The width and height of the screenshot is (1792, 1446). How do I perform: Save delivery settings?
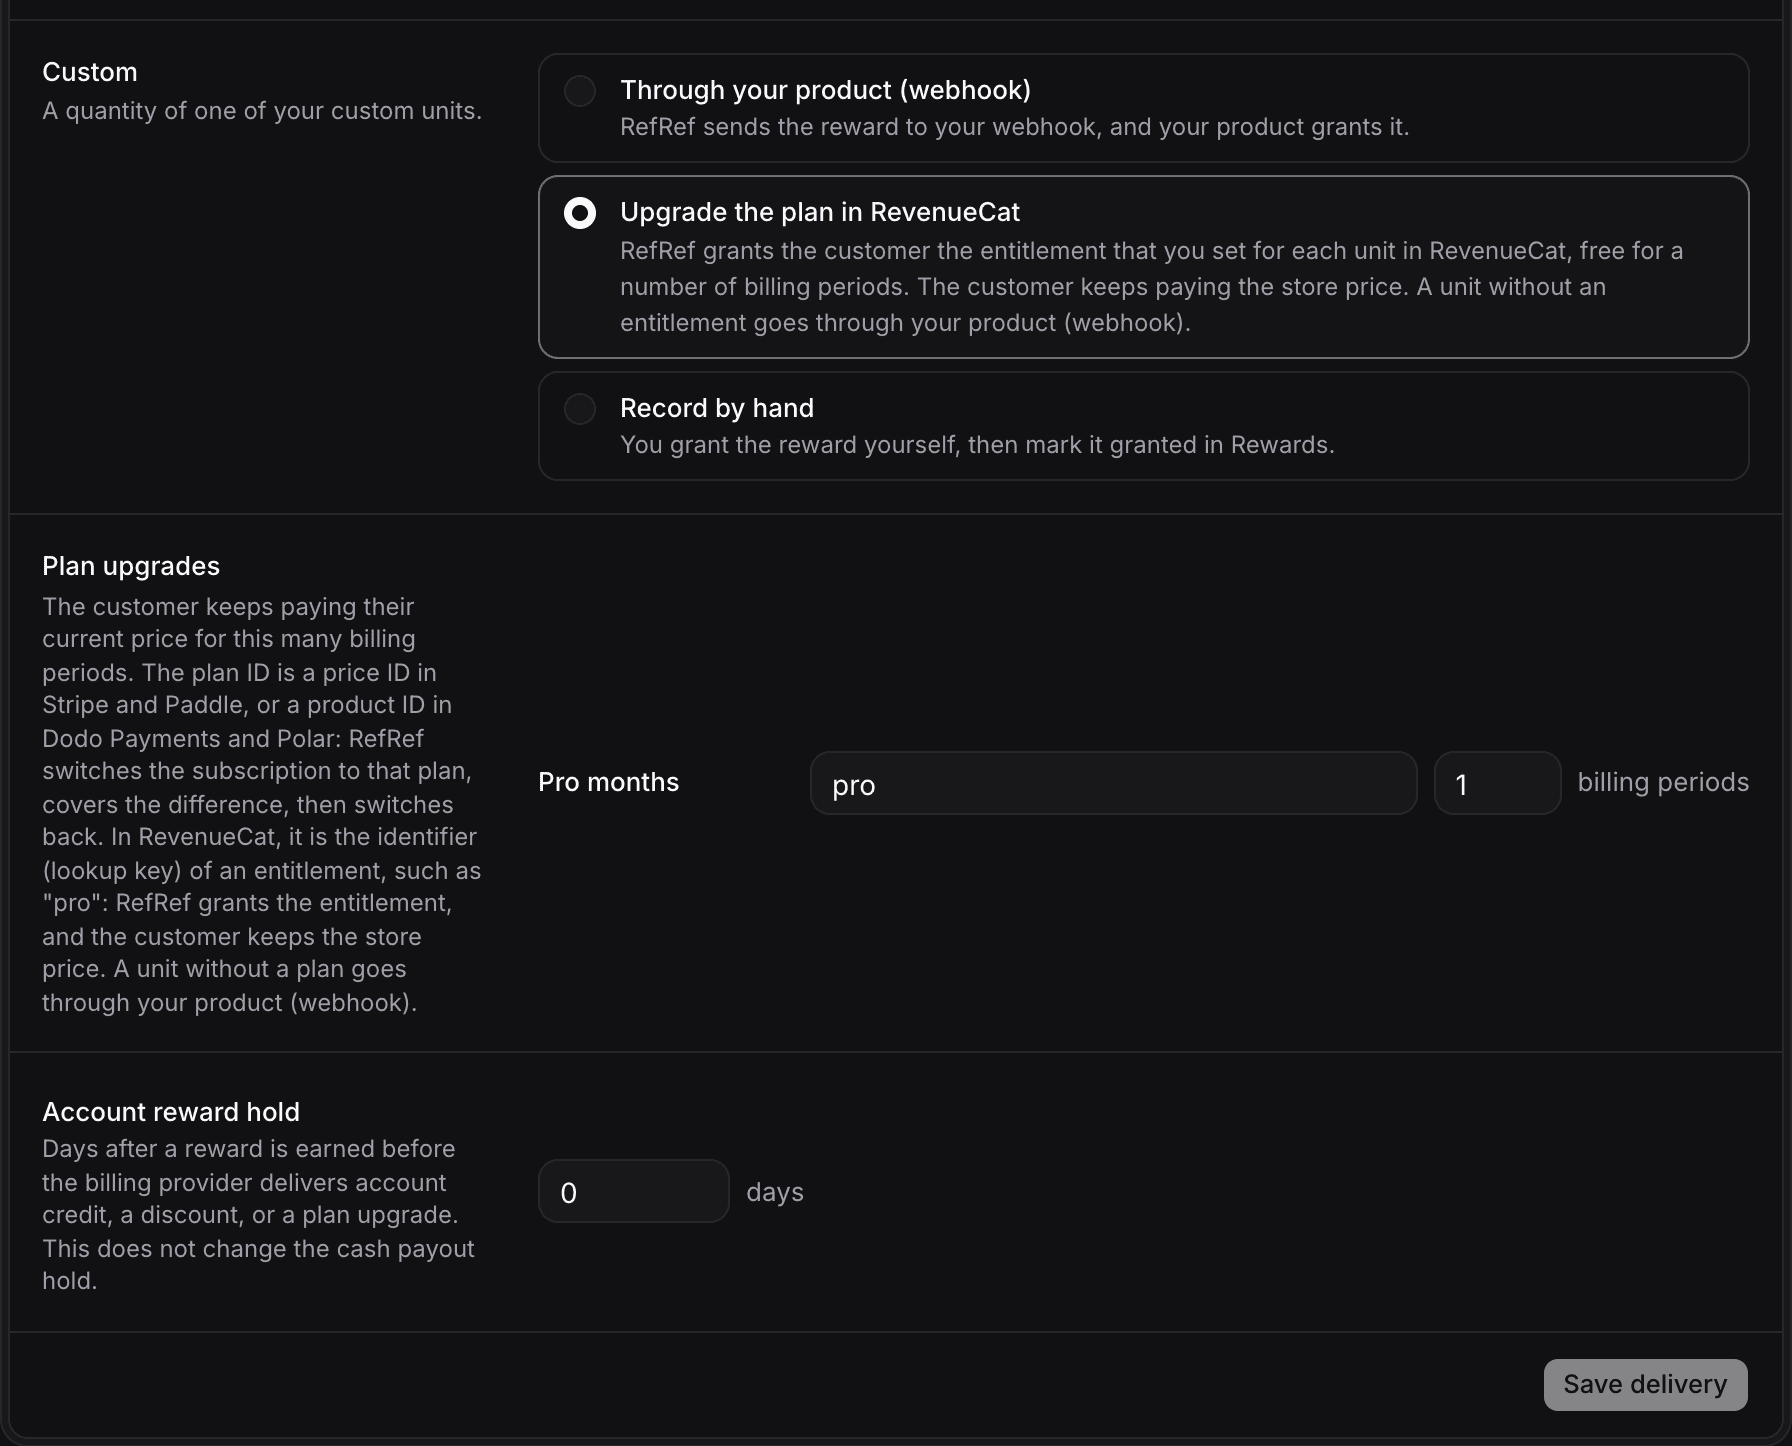[x=1645, y=1385]
